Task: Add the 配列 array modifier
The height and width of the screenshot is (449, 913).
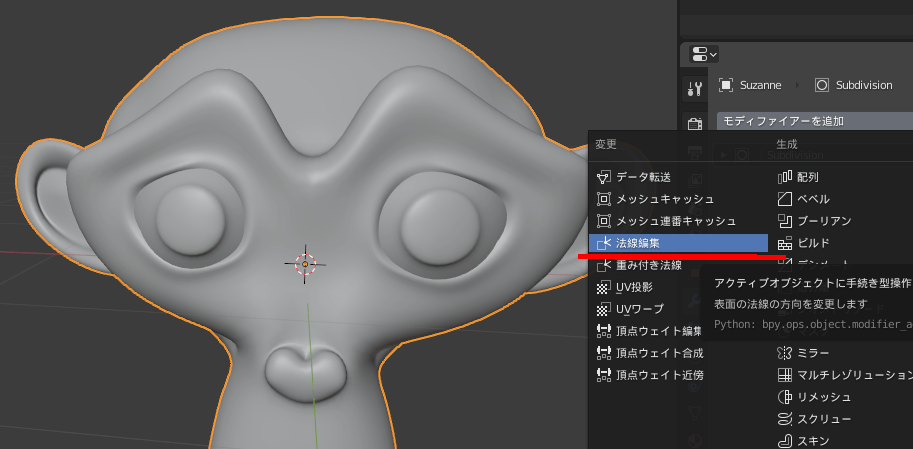Action: click(x=843, y=177)
